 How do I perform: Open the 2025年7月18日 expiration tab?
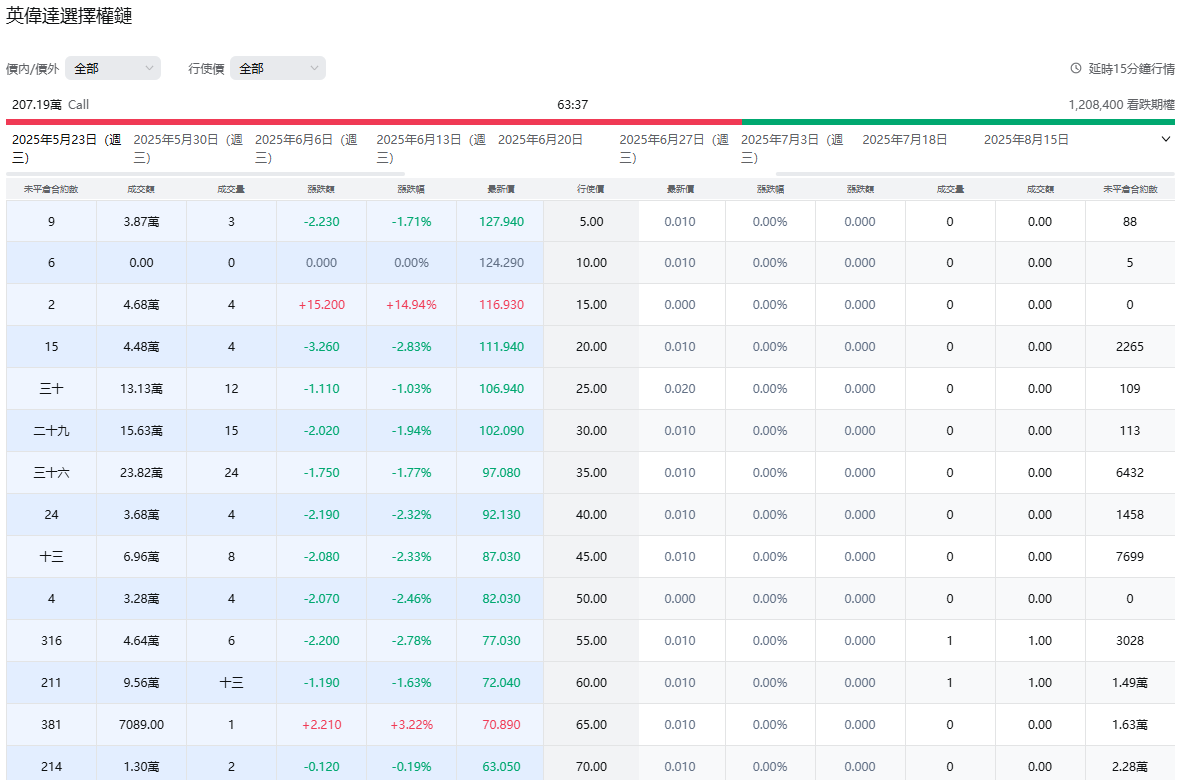click(905, 140)
